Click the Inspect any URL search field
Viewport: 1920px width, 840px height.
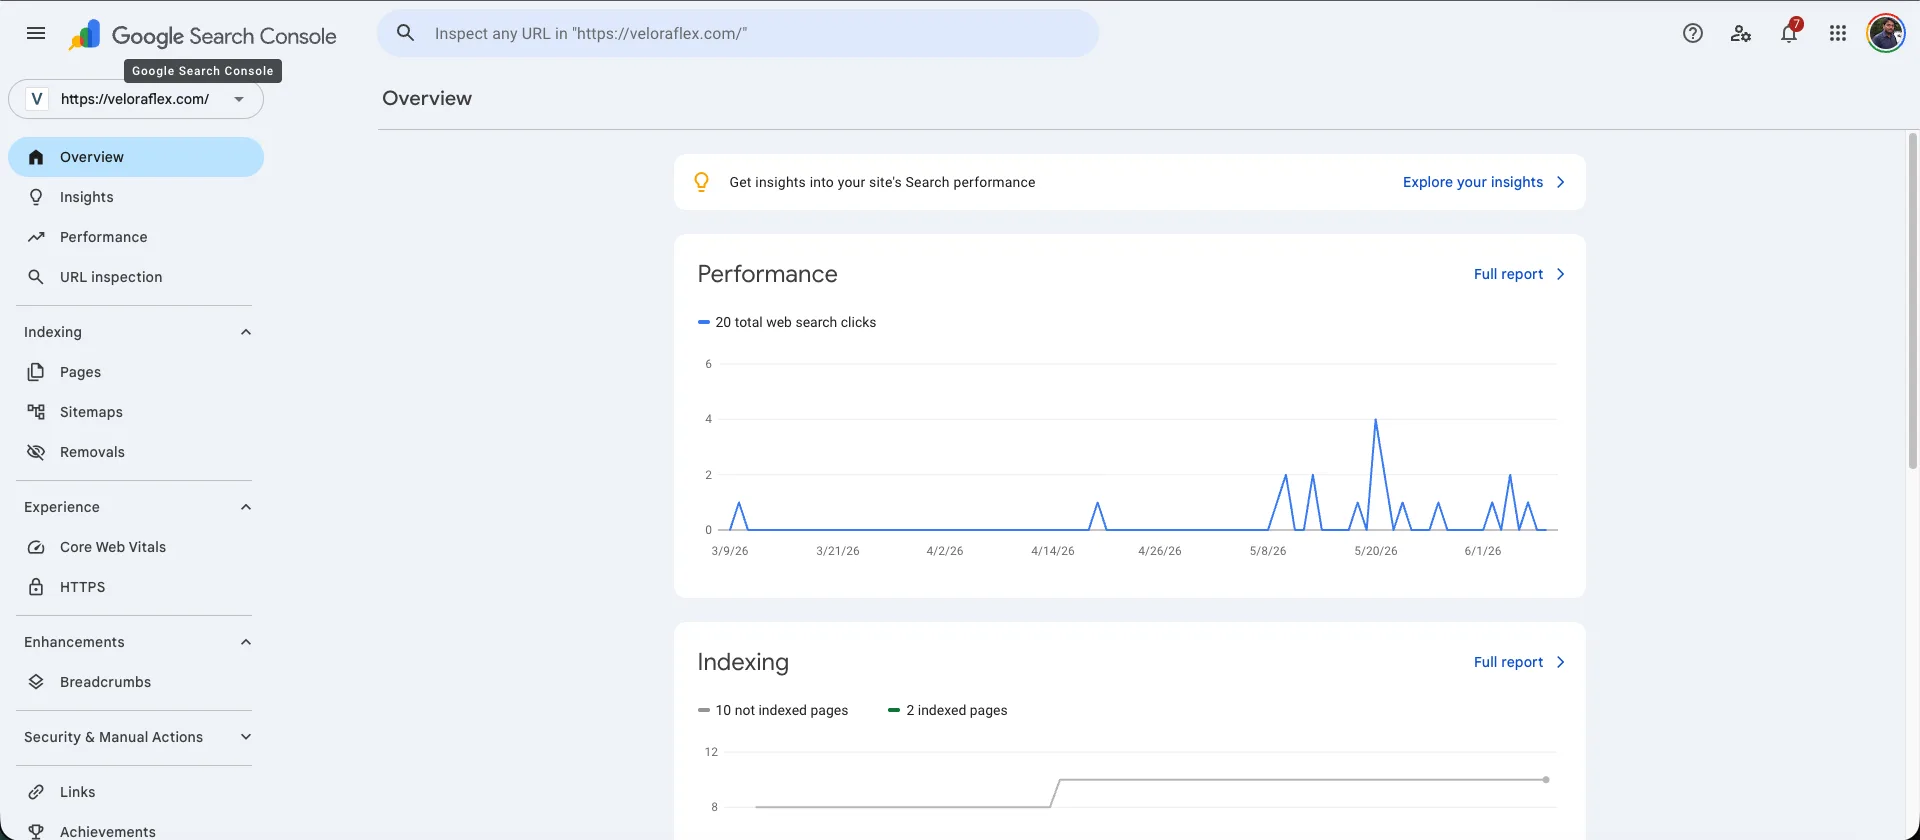point(738,33)
